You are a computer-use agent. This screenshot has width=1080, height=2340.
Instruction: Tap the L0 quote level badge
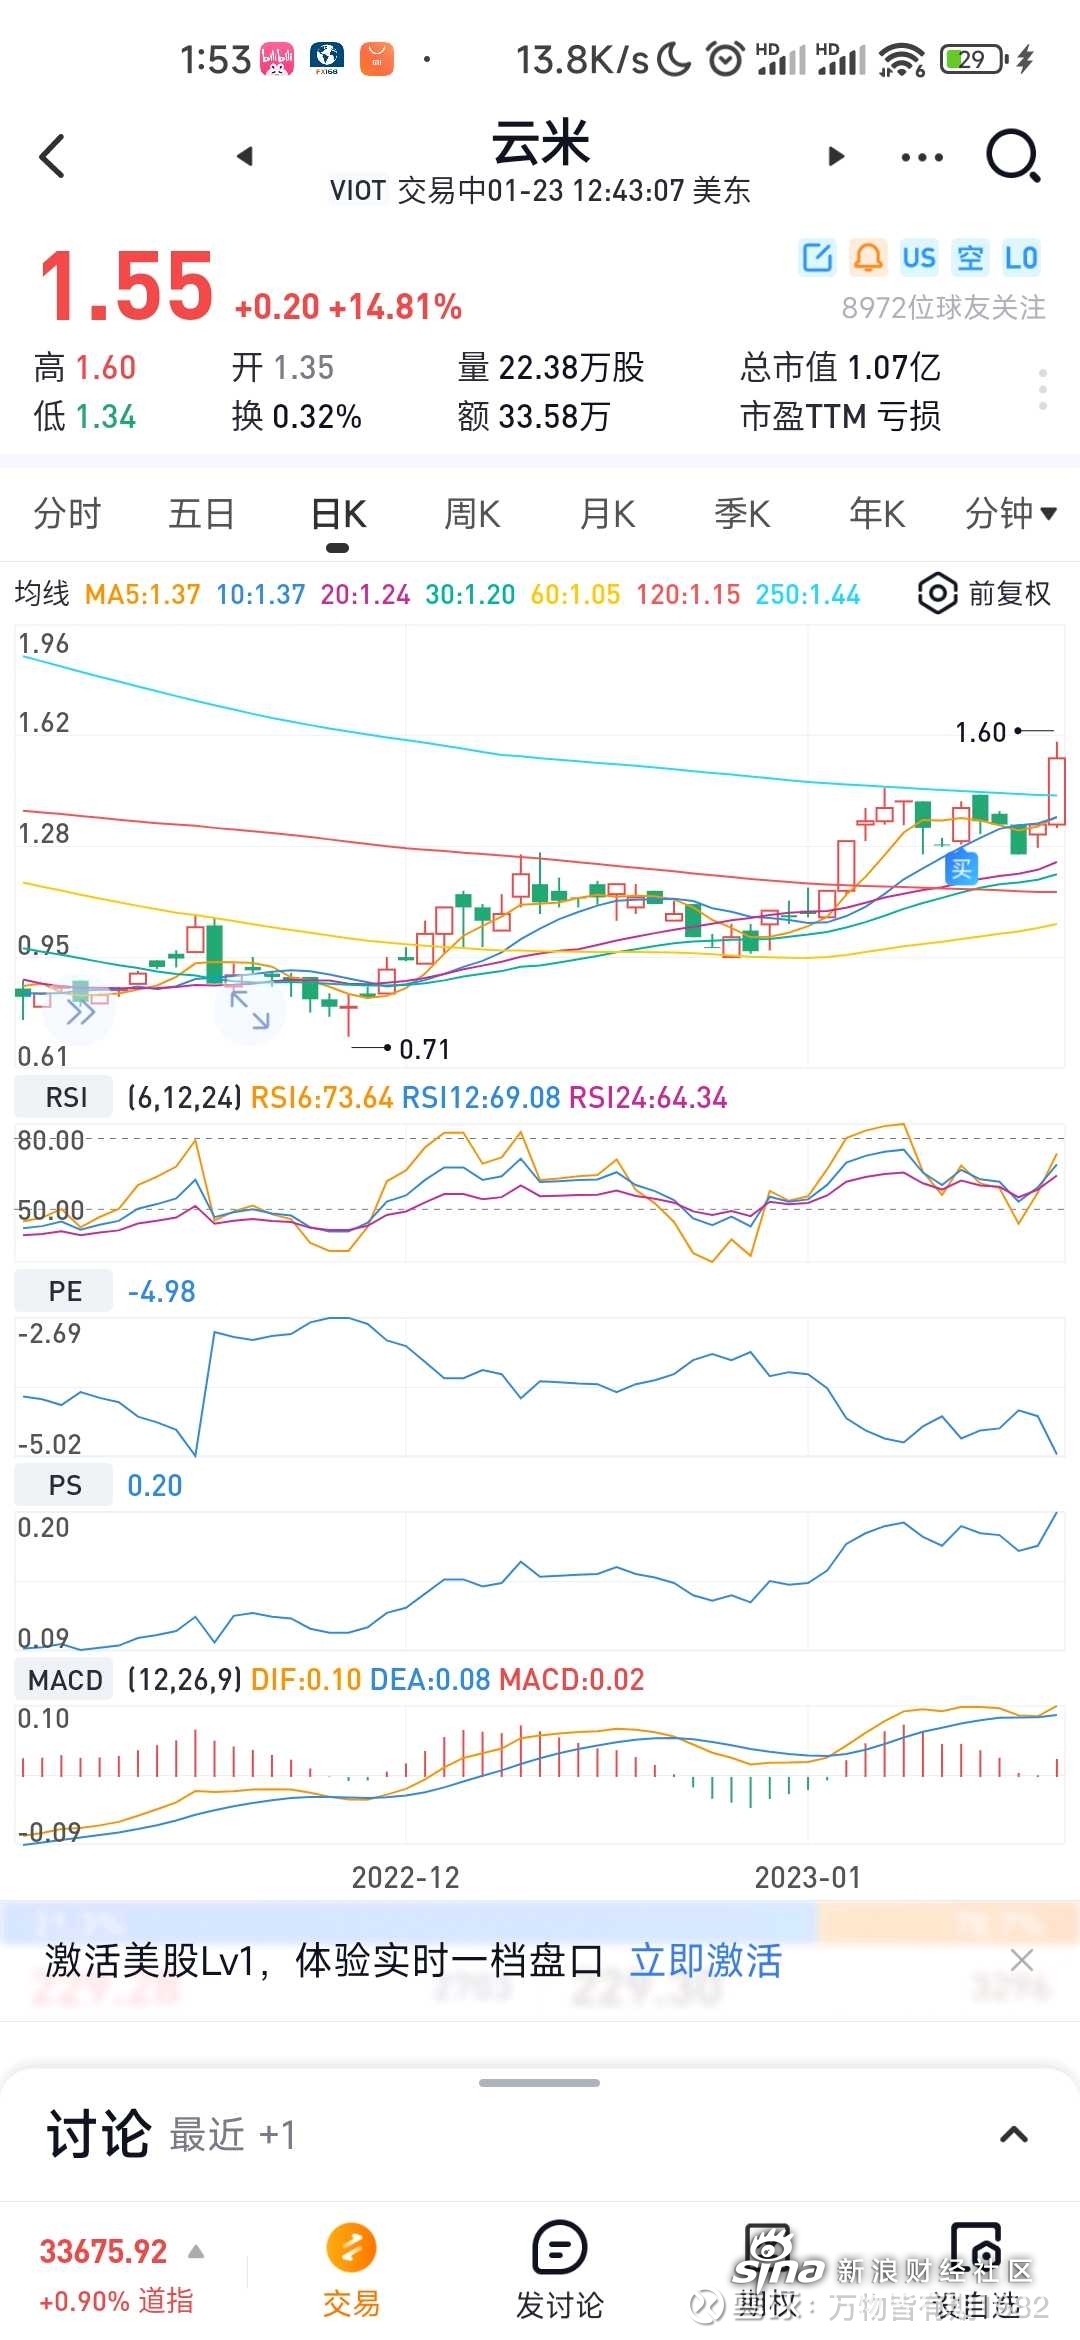click(1021, 258)
